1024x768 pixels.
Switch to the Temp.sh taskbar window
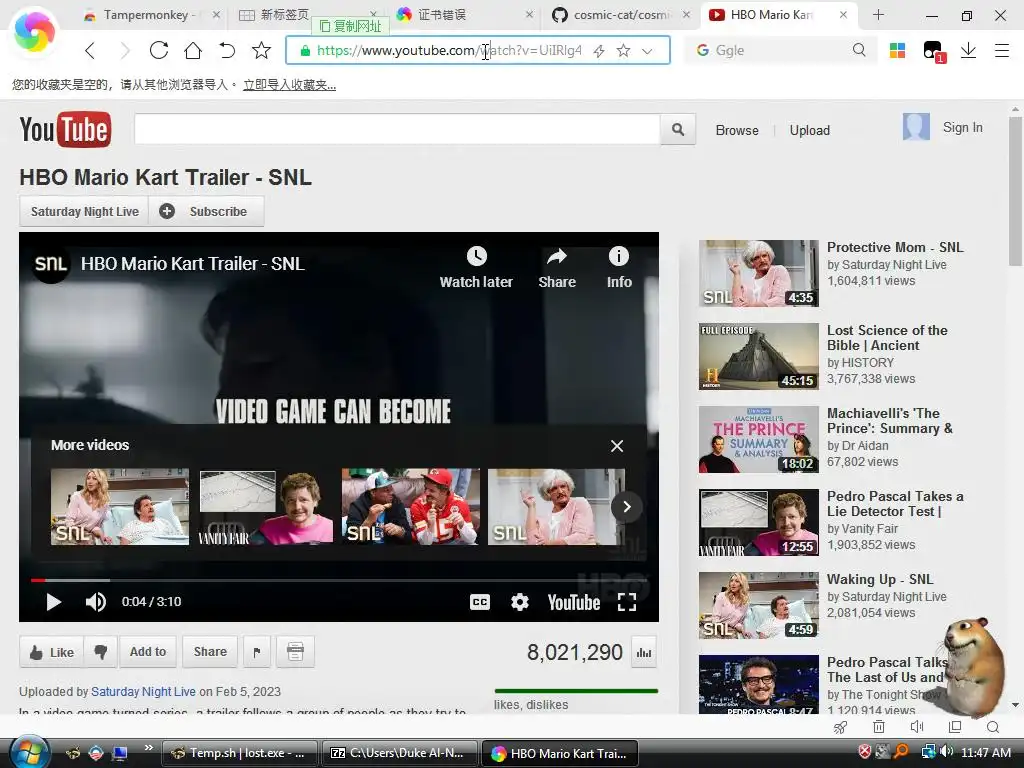(x=239, y=753)
